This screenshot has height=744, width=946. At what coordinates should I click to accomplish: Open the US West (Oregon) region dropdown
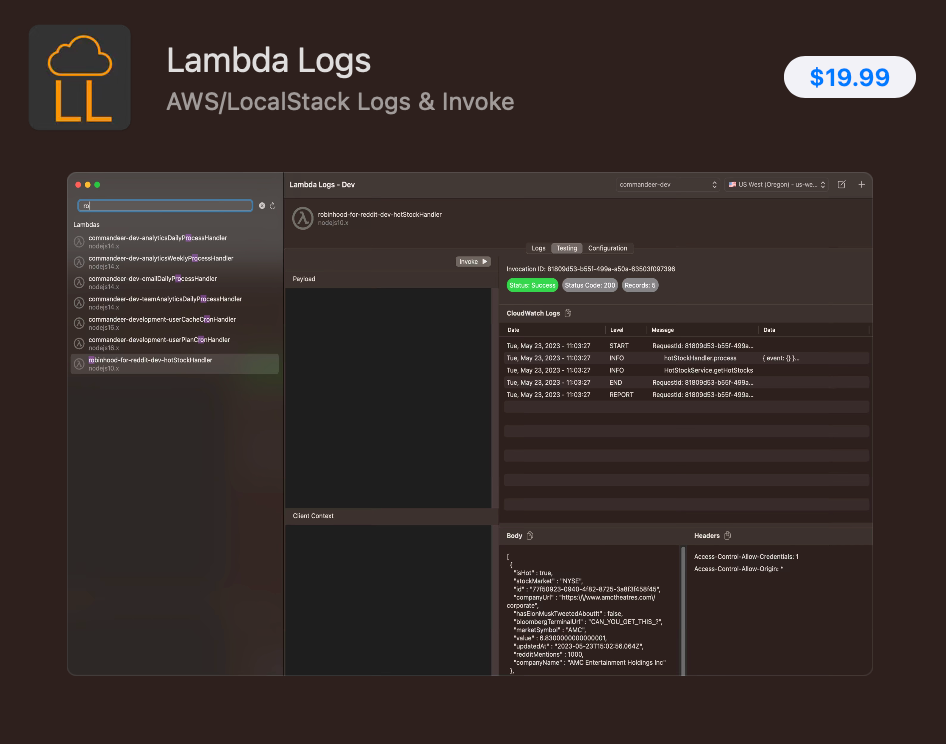coord(776,185)
